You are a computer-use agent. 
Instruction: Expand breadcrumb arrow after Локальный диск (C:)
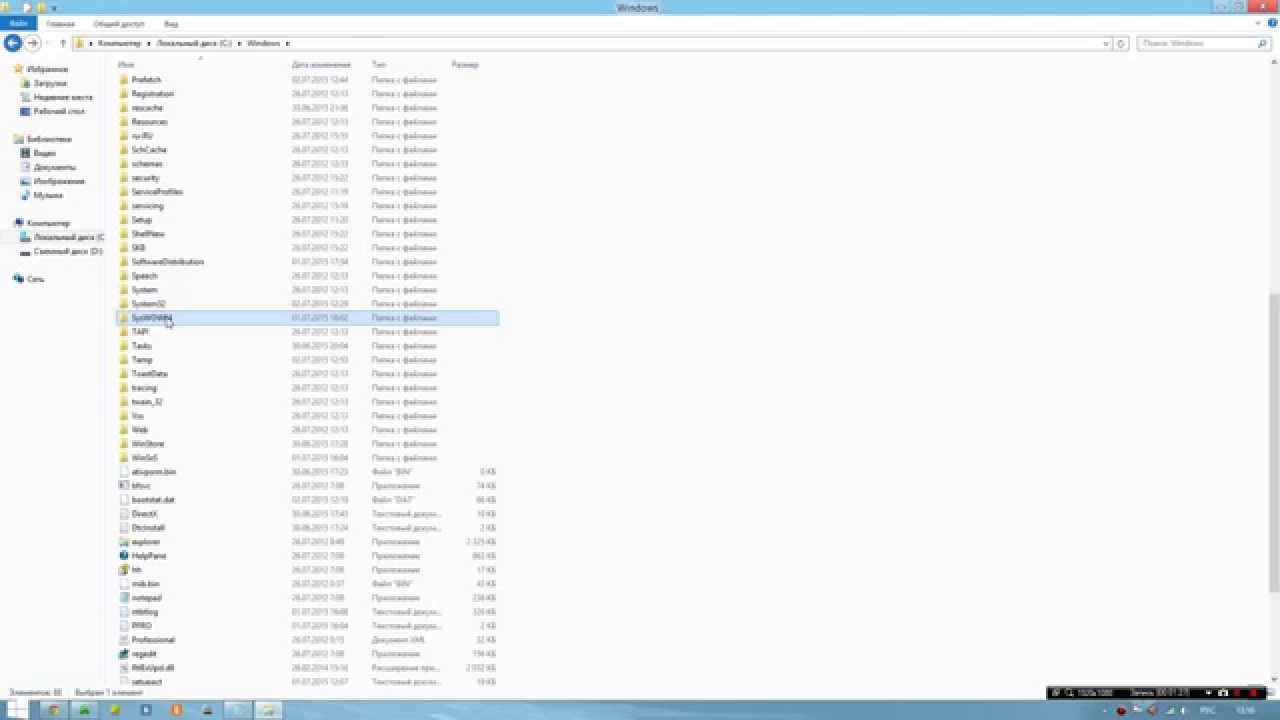(x=239, y=43)
